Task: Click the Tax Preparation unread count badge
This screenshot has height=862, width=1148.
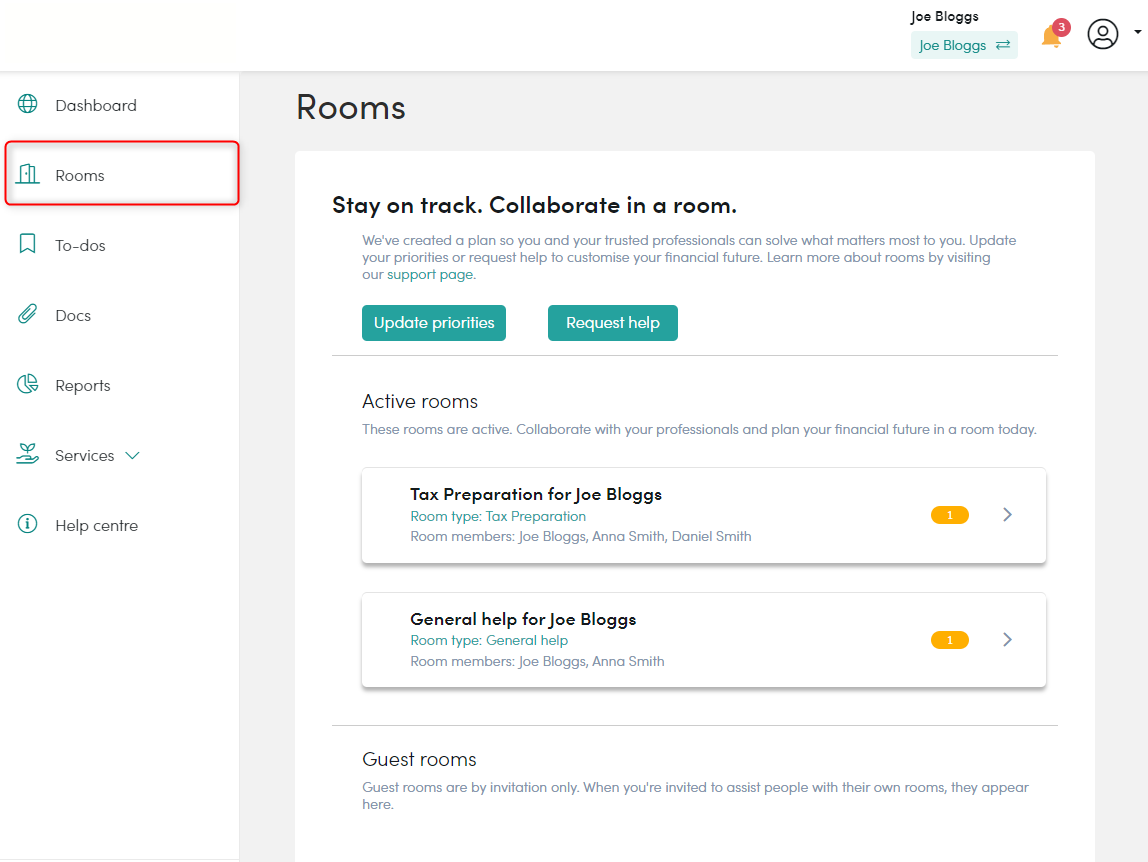Action: click(x=949, y=514)
